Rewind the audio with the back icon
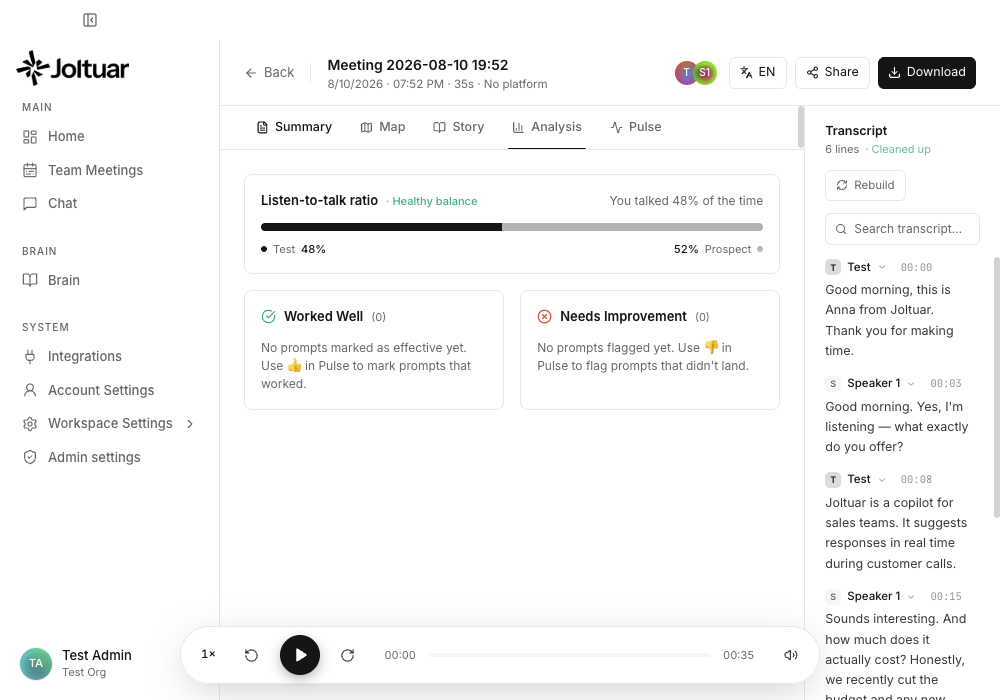Viewport: 1000px width, 700px height. 251,655
